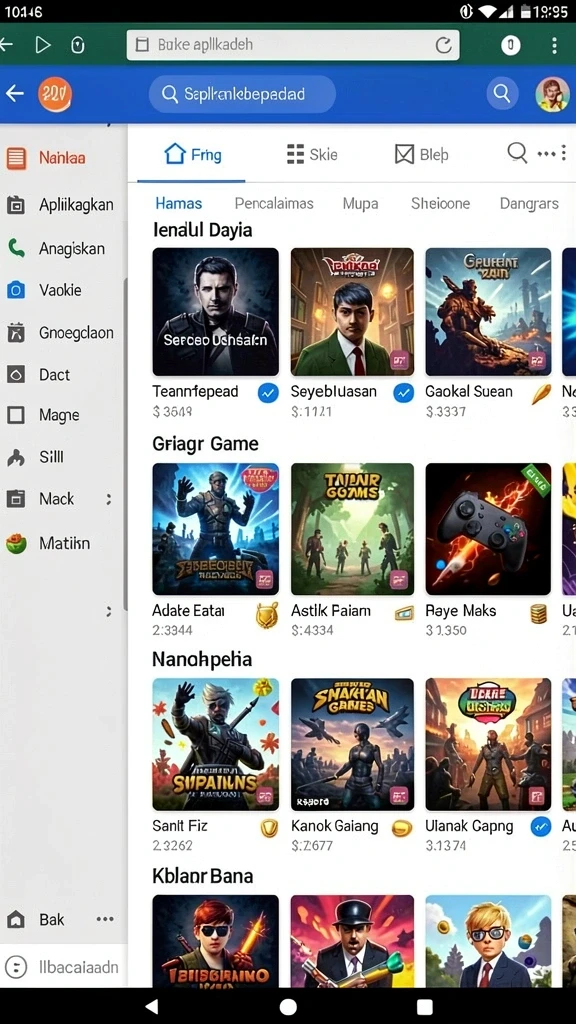
Task: Tap the browser back arrow in the green bar
Action: click(6, 45)
